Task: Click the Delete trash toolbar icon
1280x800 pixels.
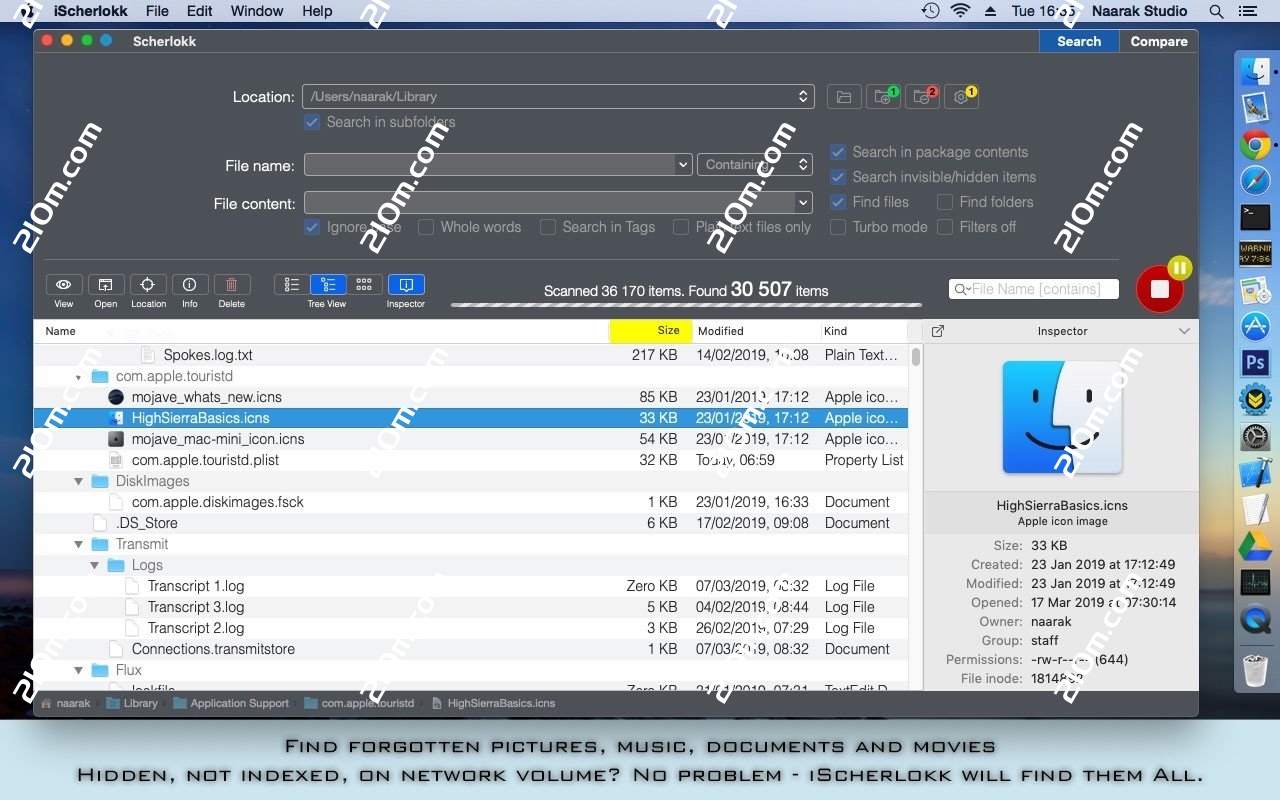Action: coord(232,285)
